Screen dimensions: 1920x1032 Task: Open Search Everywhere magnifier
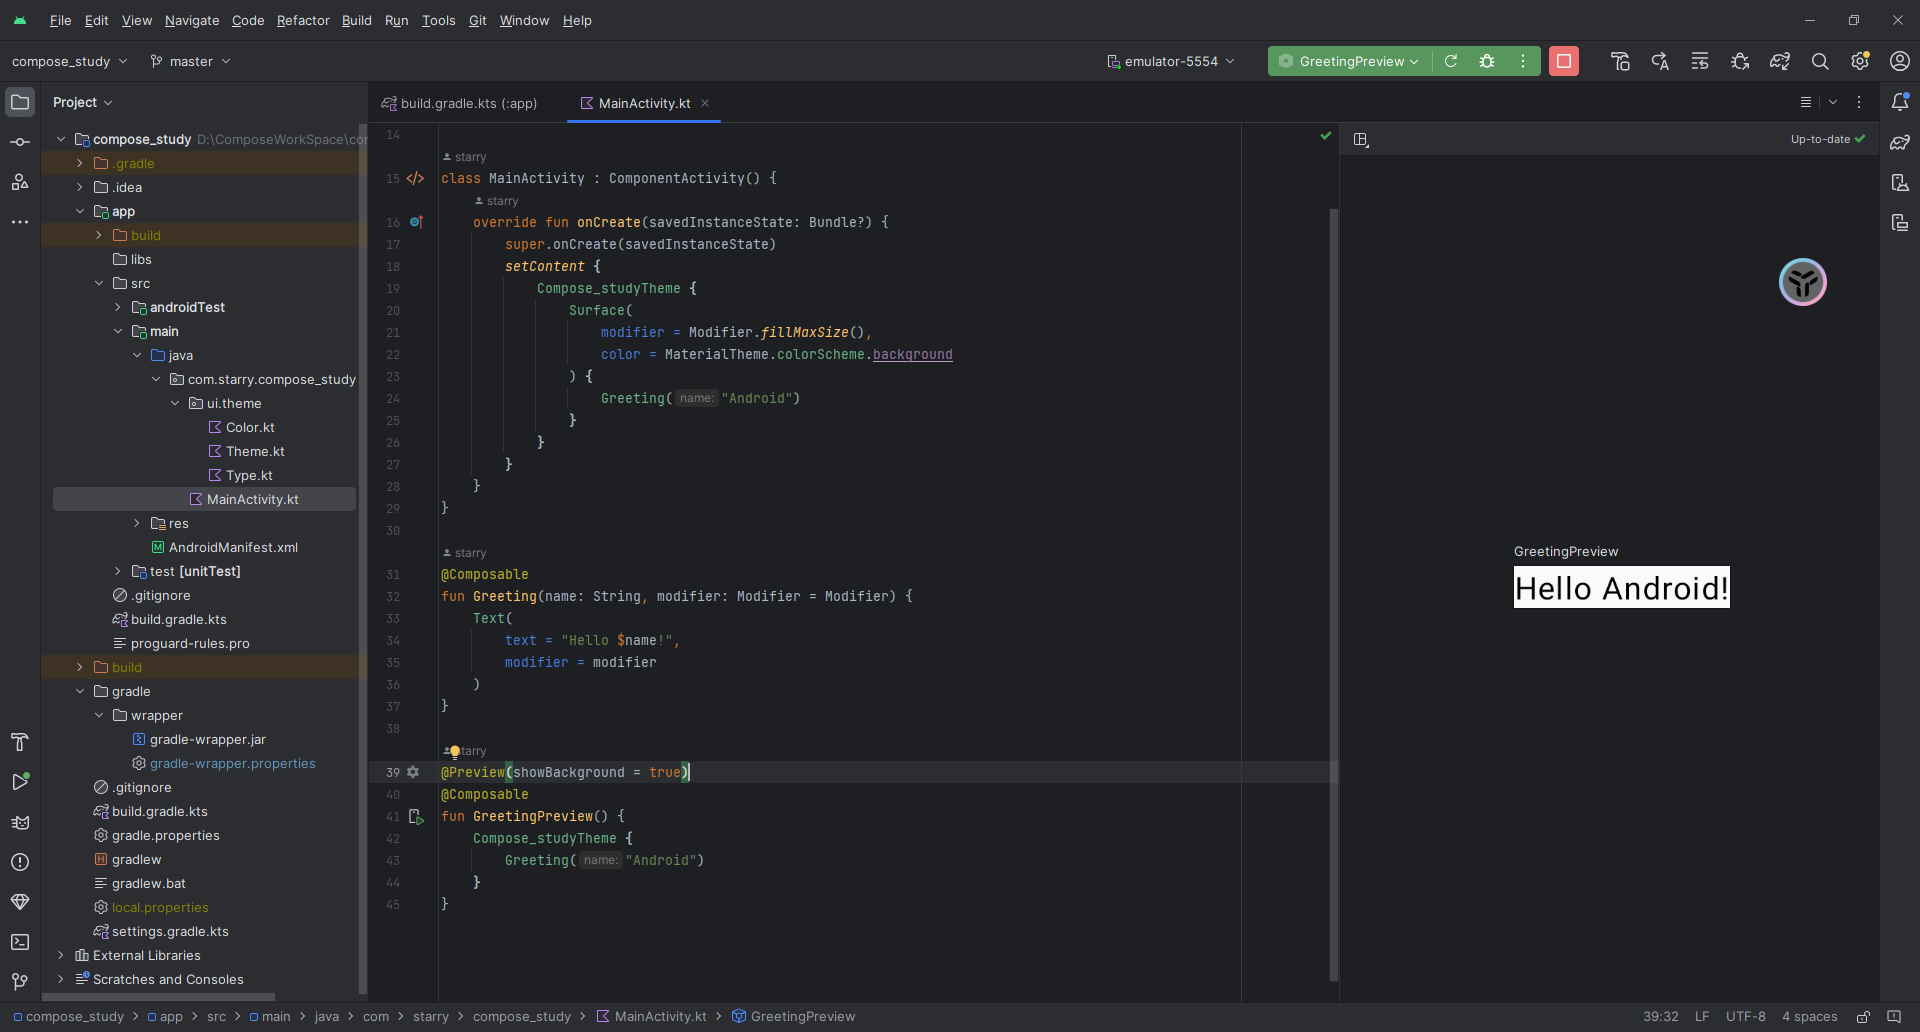(1820, 61)
